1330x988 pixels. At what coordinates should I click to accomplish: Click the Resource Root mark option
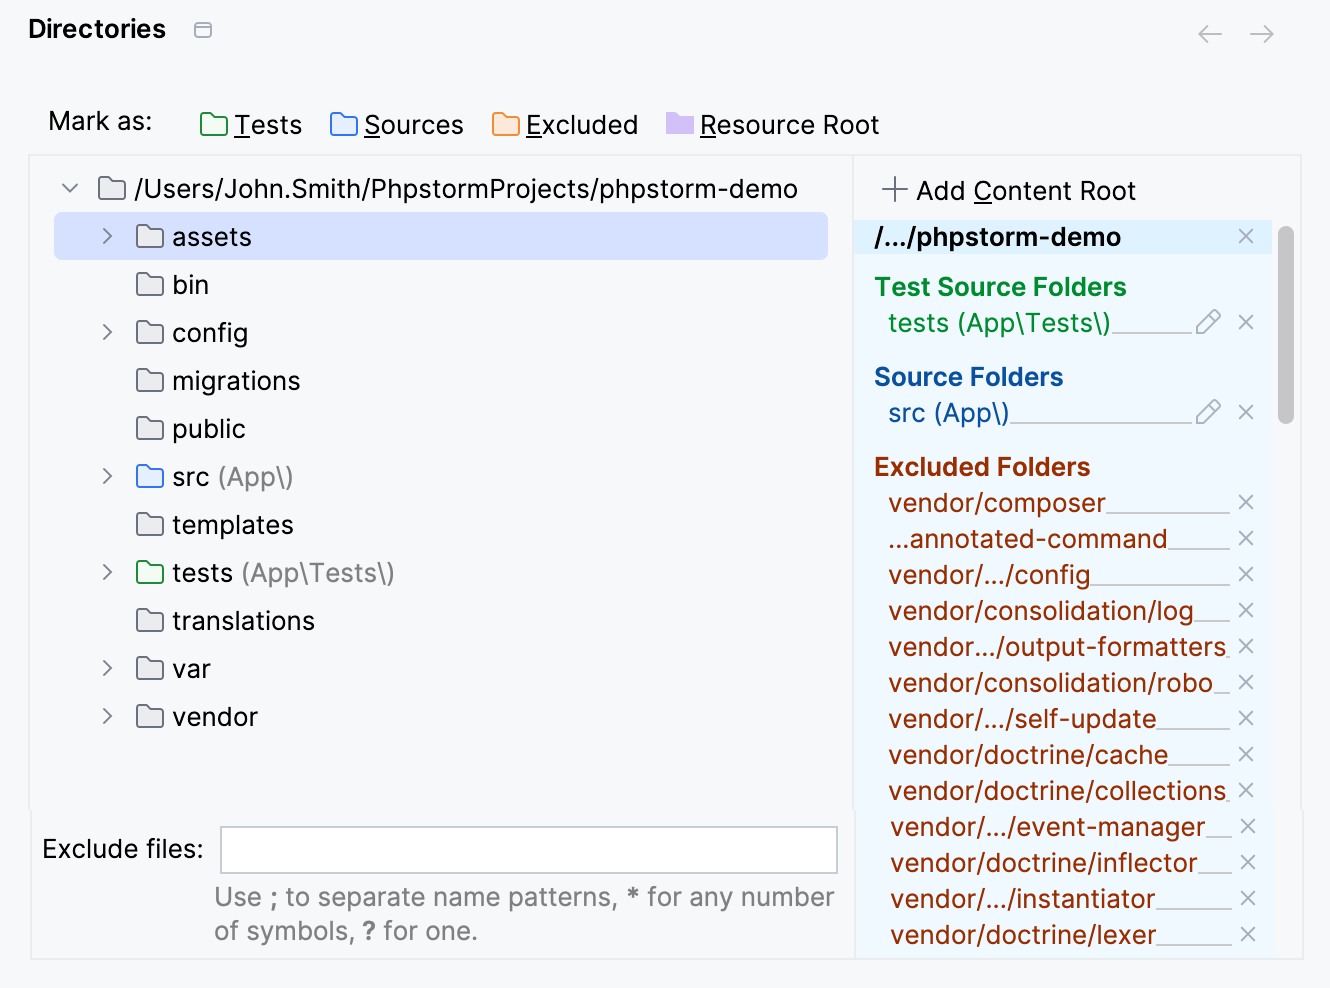coord(789,123)
